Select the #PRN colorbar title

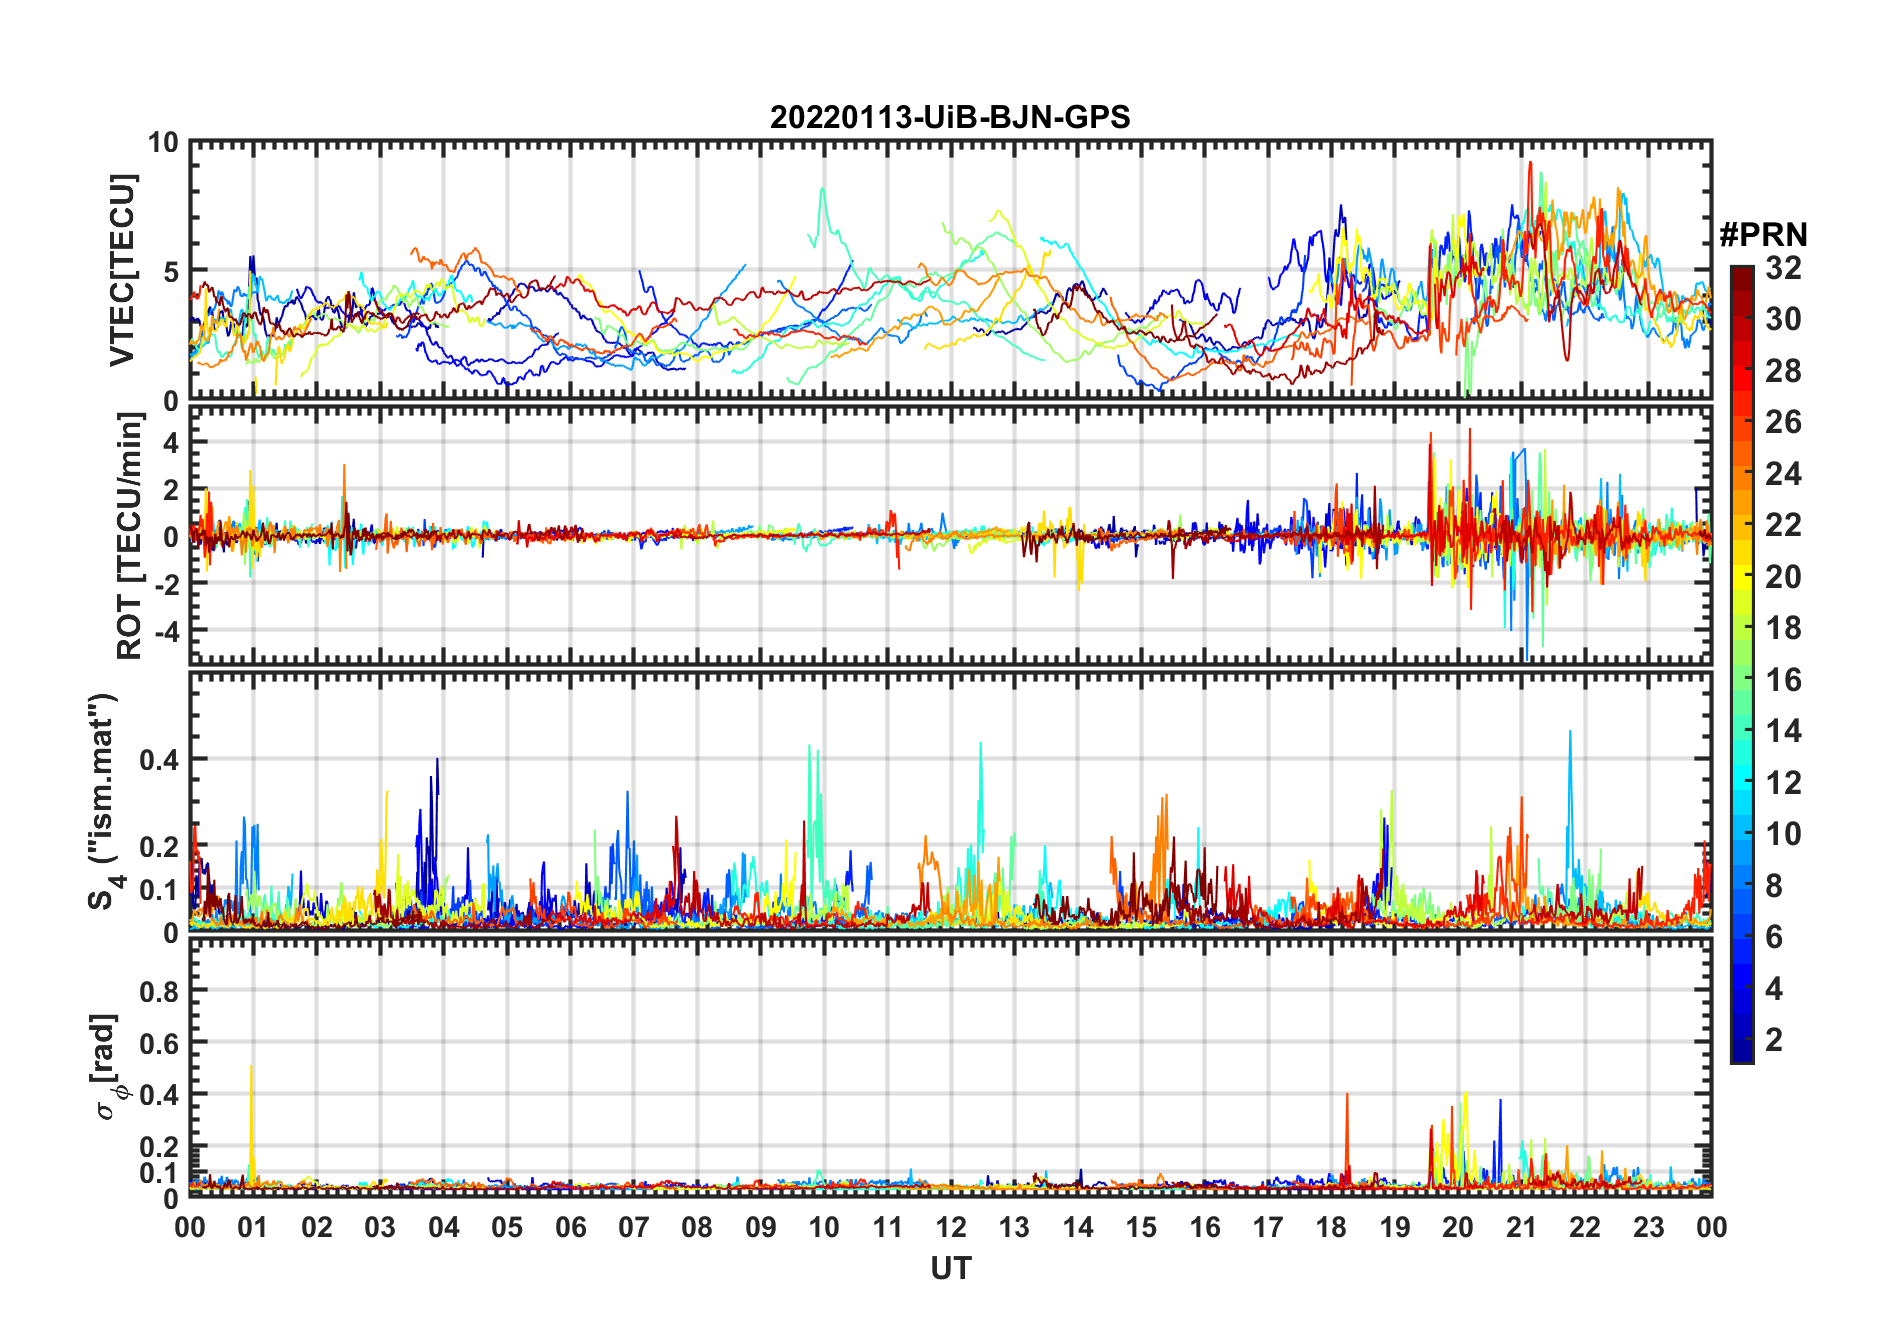point(1763,235)
